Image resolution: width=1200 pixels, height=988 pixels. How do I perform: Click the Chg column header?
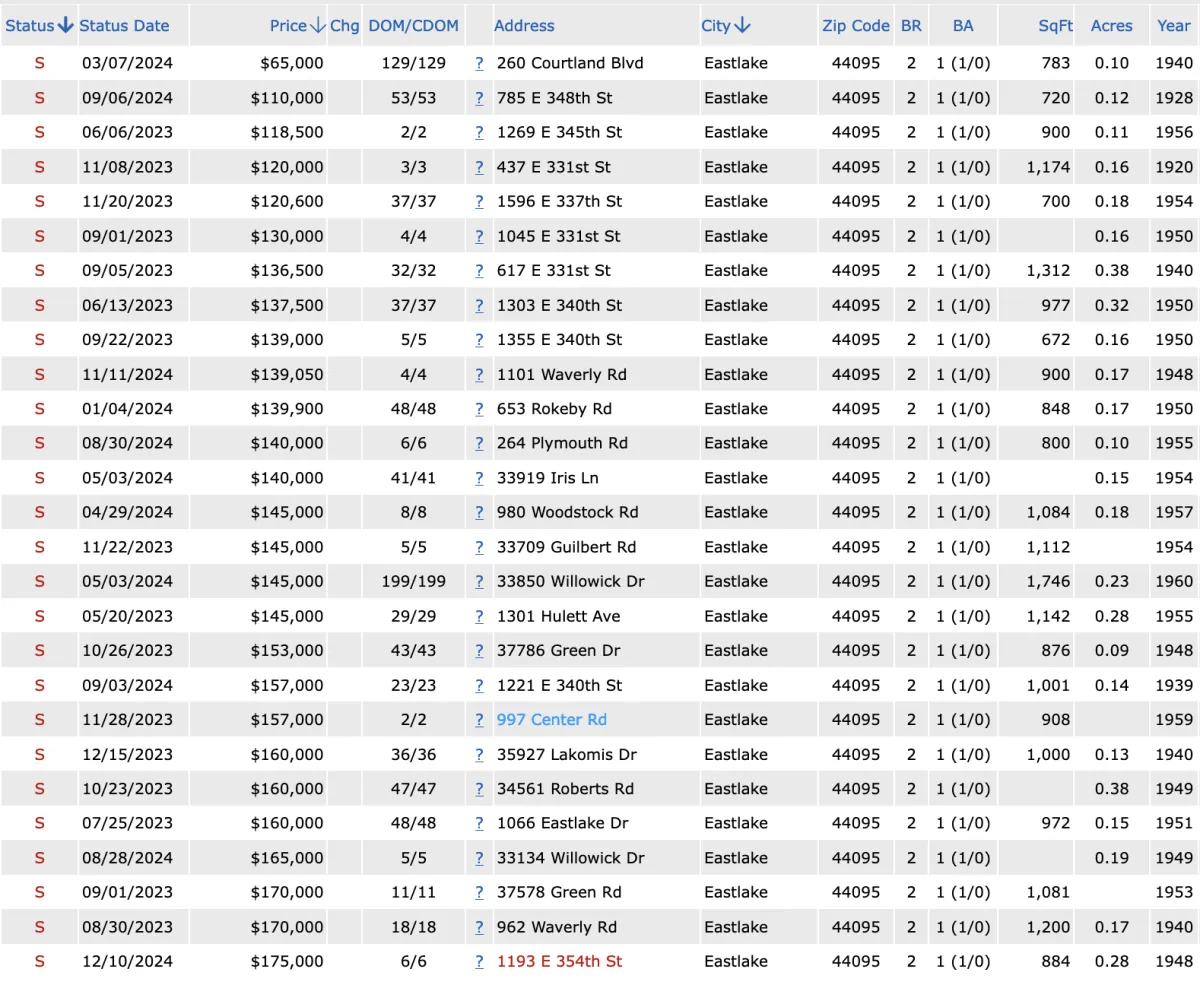tap(344, 26)
